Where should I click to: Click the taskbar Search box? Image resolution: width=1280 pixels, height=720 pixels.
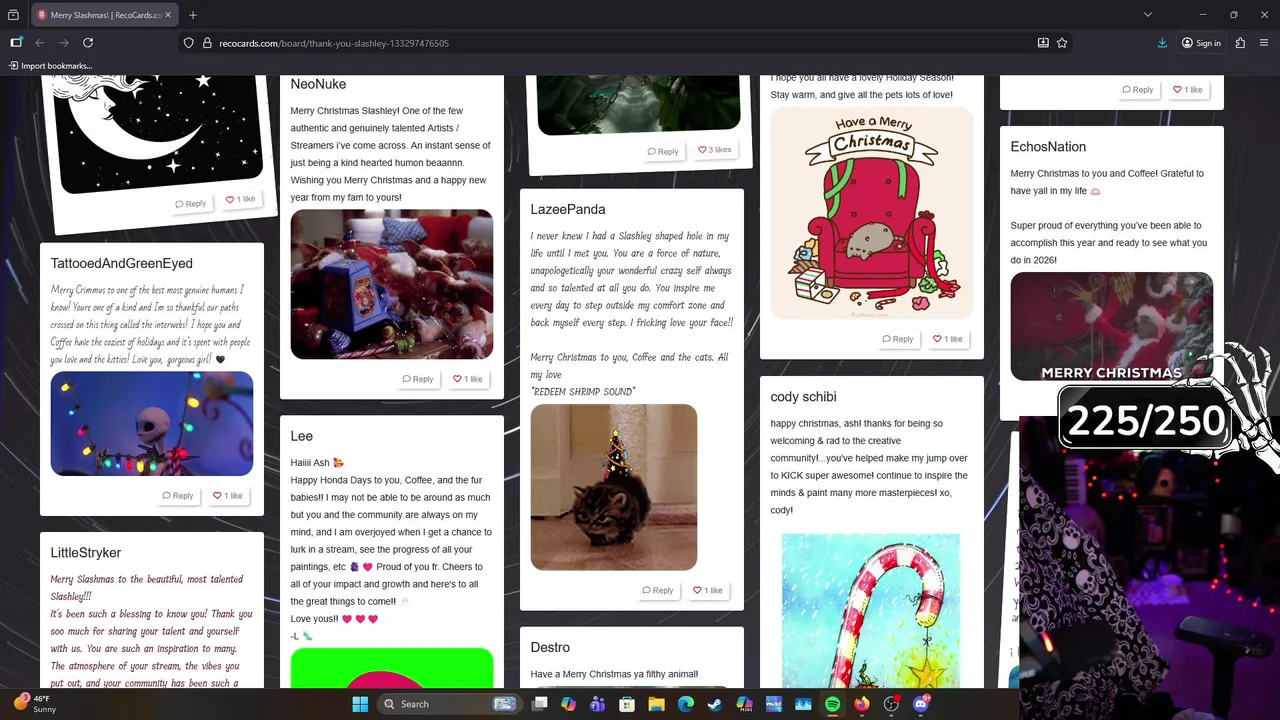pyautogui.click(x=449, y=704)
